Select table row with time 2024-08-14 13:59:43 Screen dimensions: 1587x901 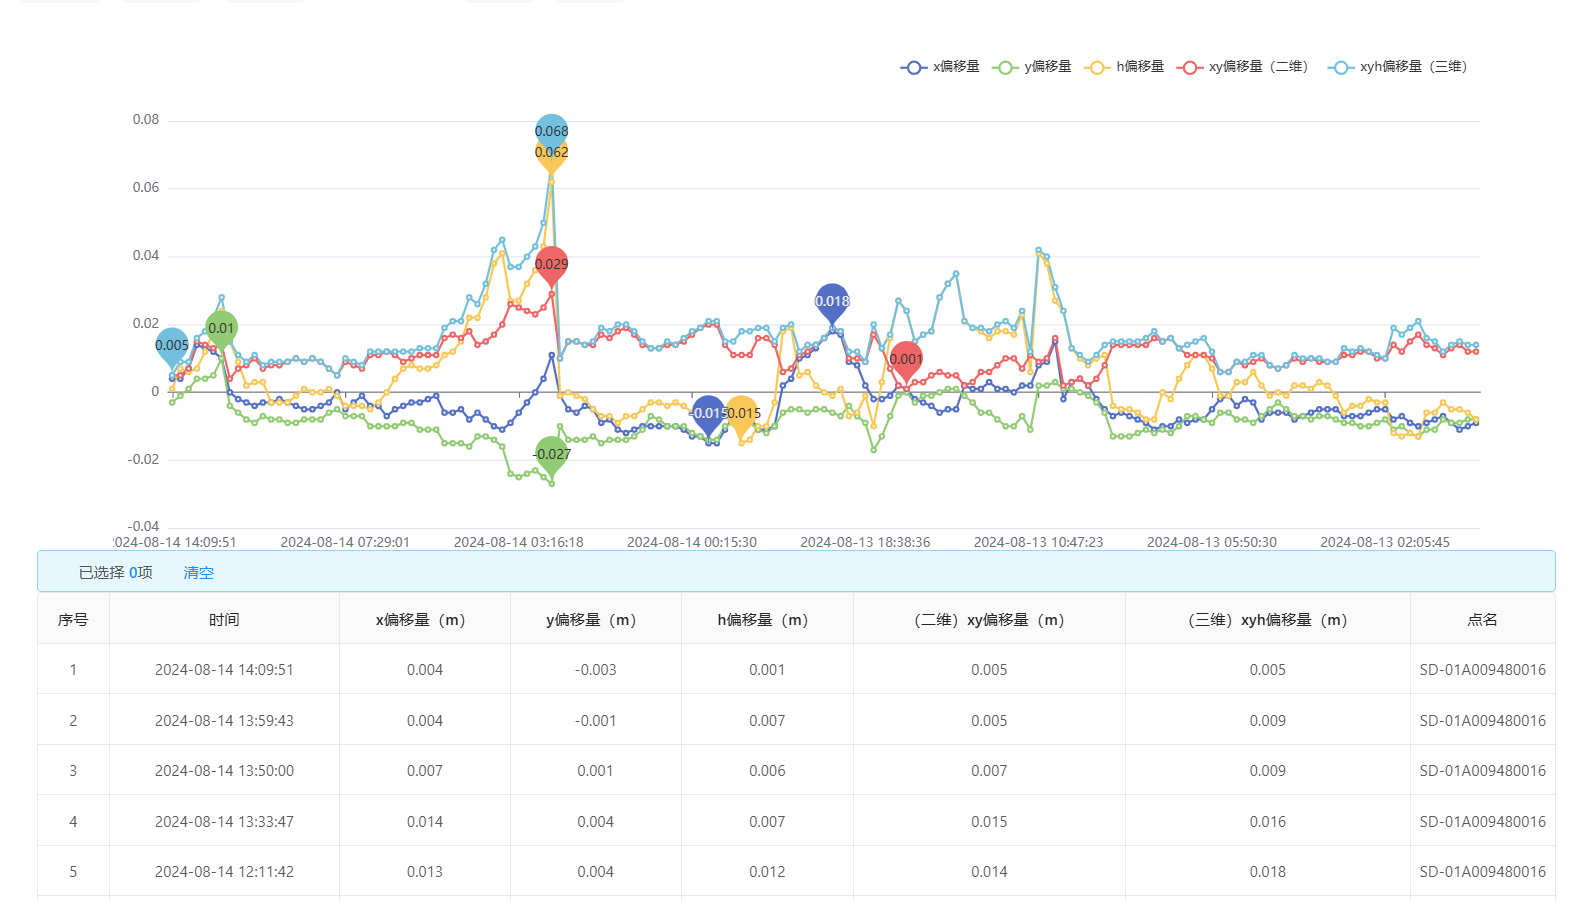click(224, 721)
